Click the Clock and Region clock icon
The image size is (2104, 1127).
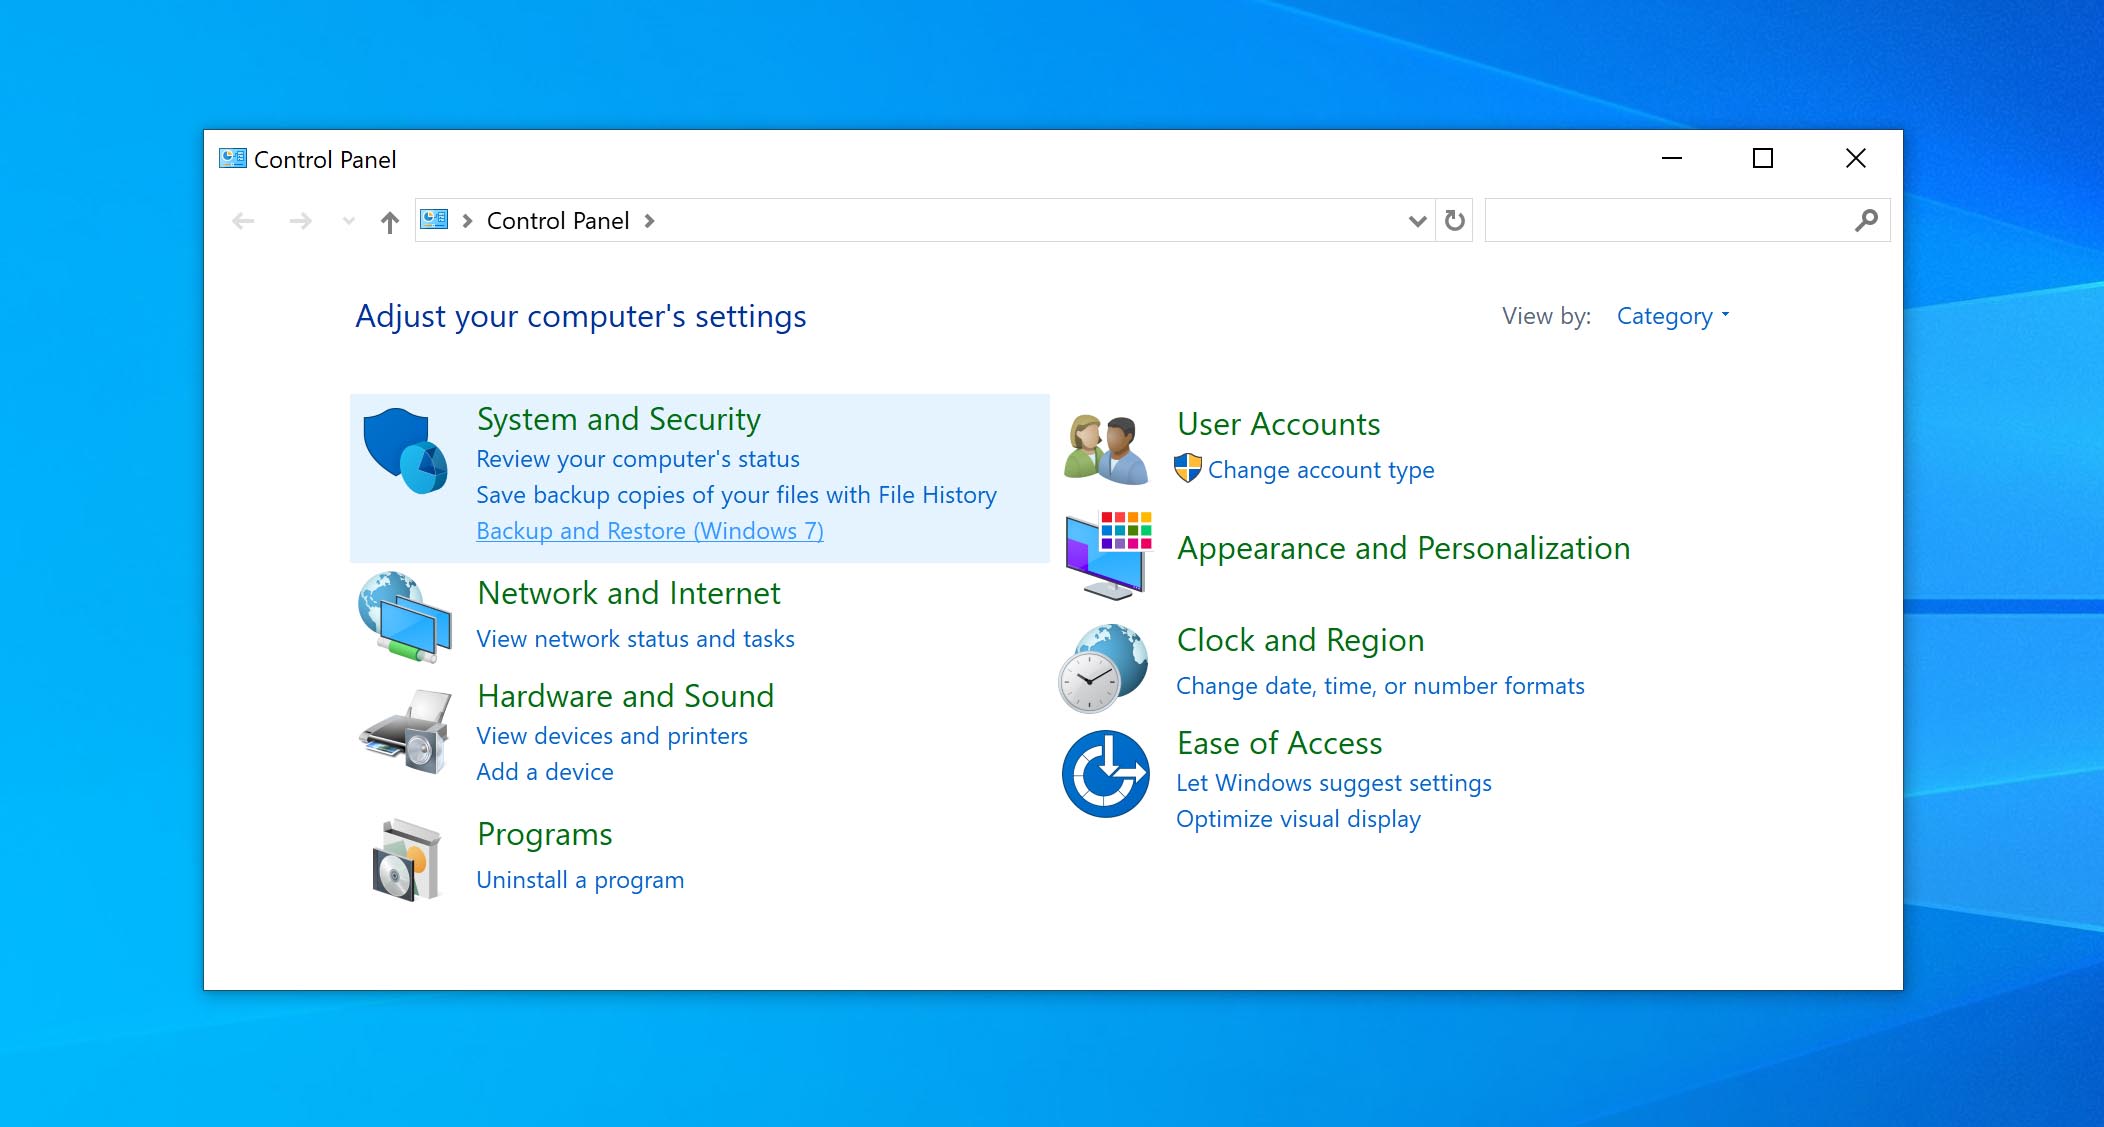1104,668
